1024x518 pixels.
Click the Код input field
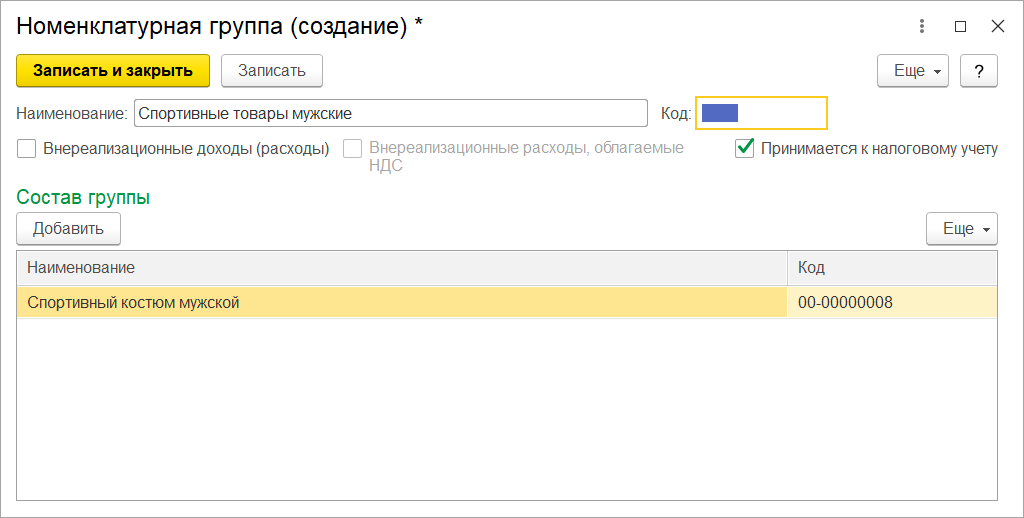coord(761,113)
